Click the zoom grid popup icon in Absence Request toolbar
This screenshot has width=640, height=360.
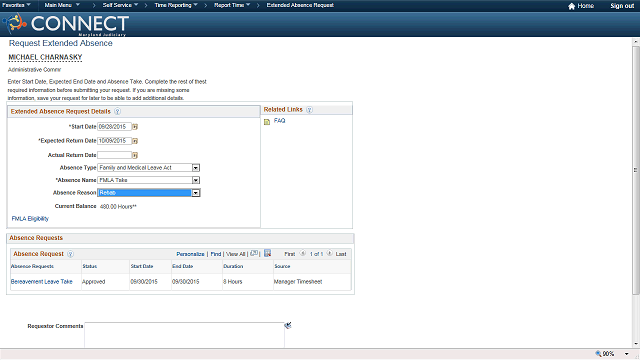pyautogui.click(x=254, y=253)
